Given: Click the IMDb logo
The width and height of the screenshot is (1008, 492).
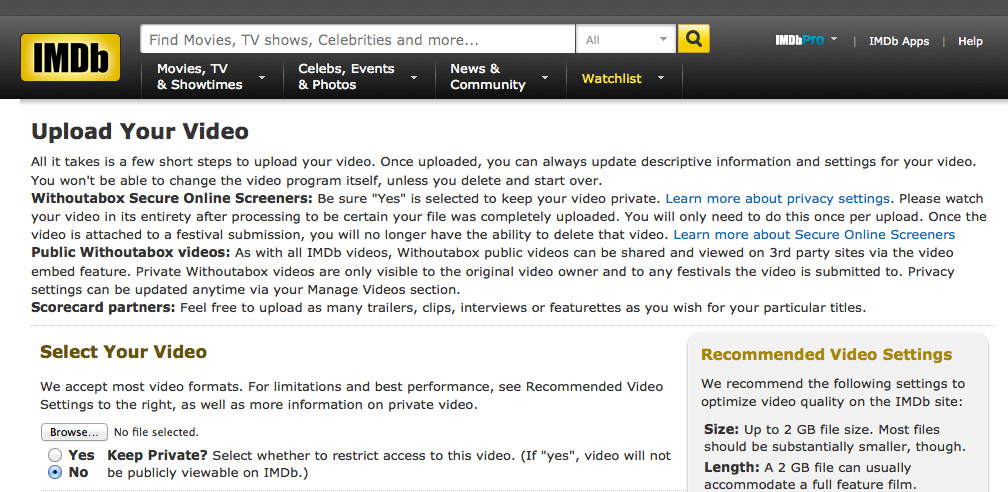Looking at the screenshot, I should tap(70, 57).
